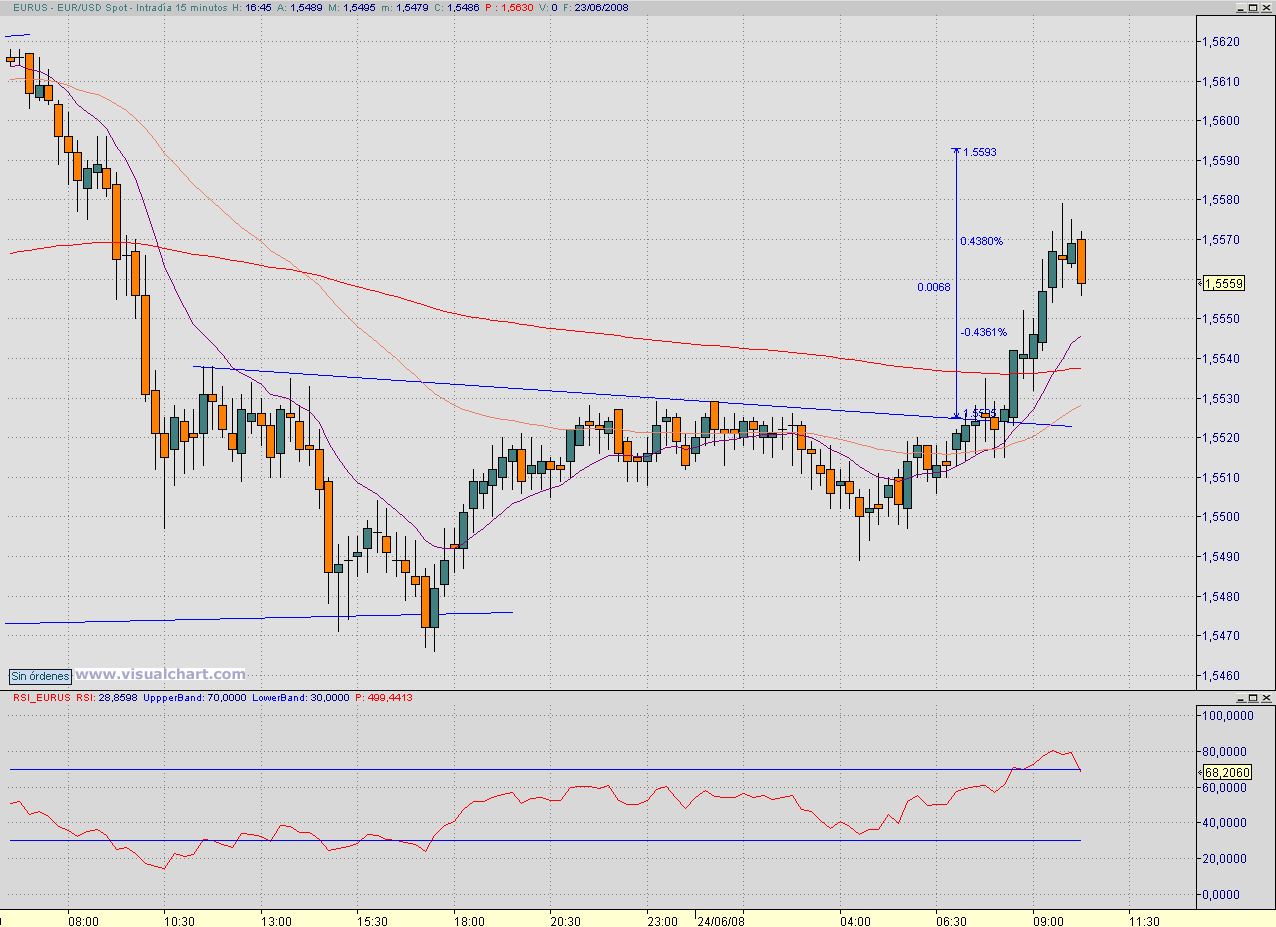Screen dimensions: 1276x927
Task: Click the 06:30 time axis label
Action: point(951,921)
